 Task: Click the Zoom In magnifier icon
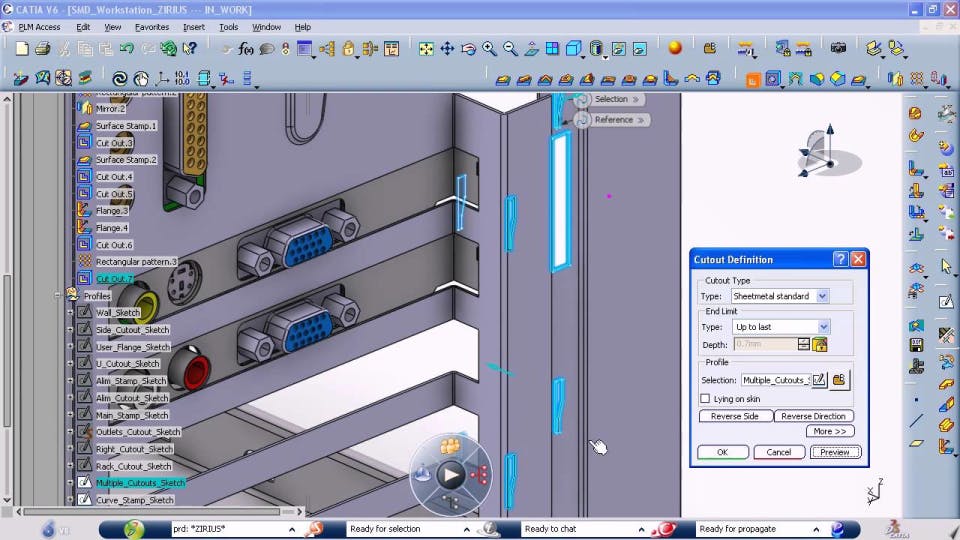tap(490, 48)
